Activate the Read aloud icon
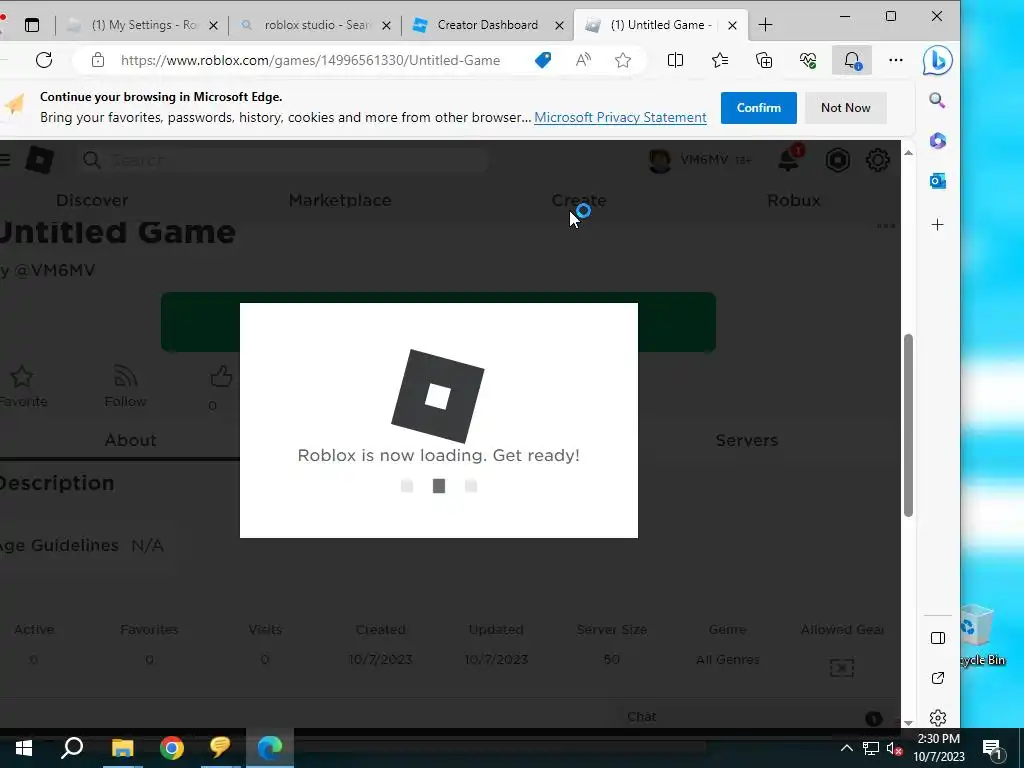Image resolution: width=1024 pixels, height=768 pixels. (x=583, y=60)
